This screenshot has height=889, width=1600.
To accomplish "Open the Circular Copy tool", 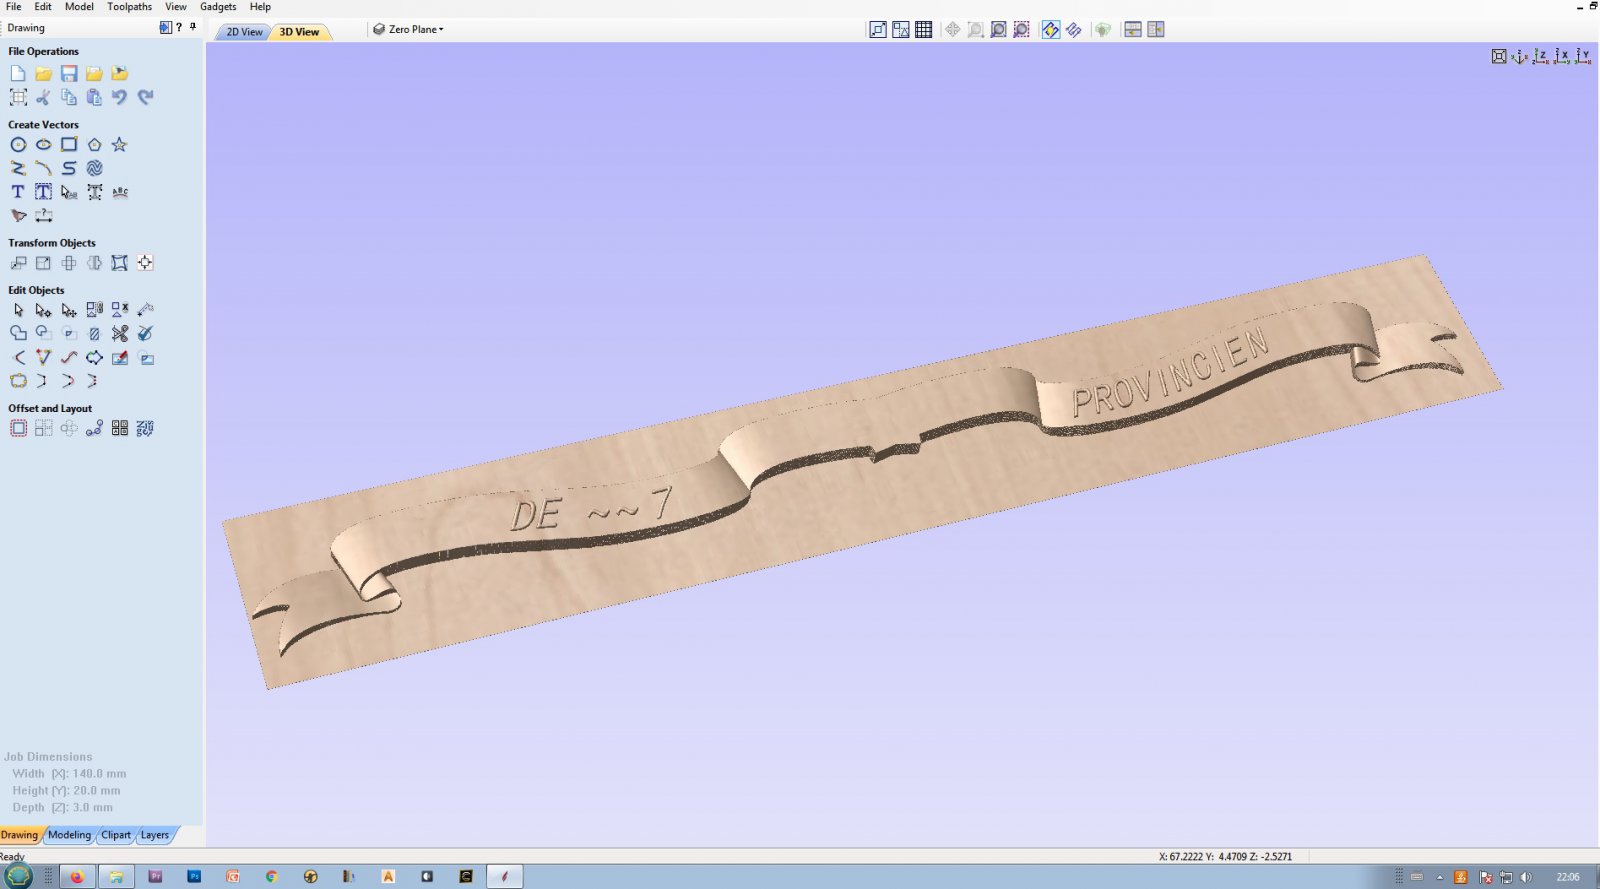I will point(69,428).
